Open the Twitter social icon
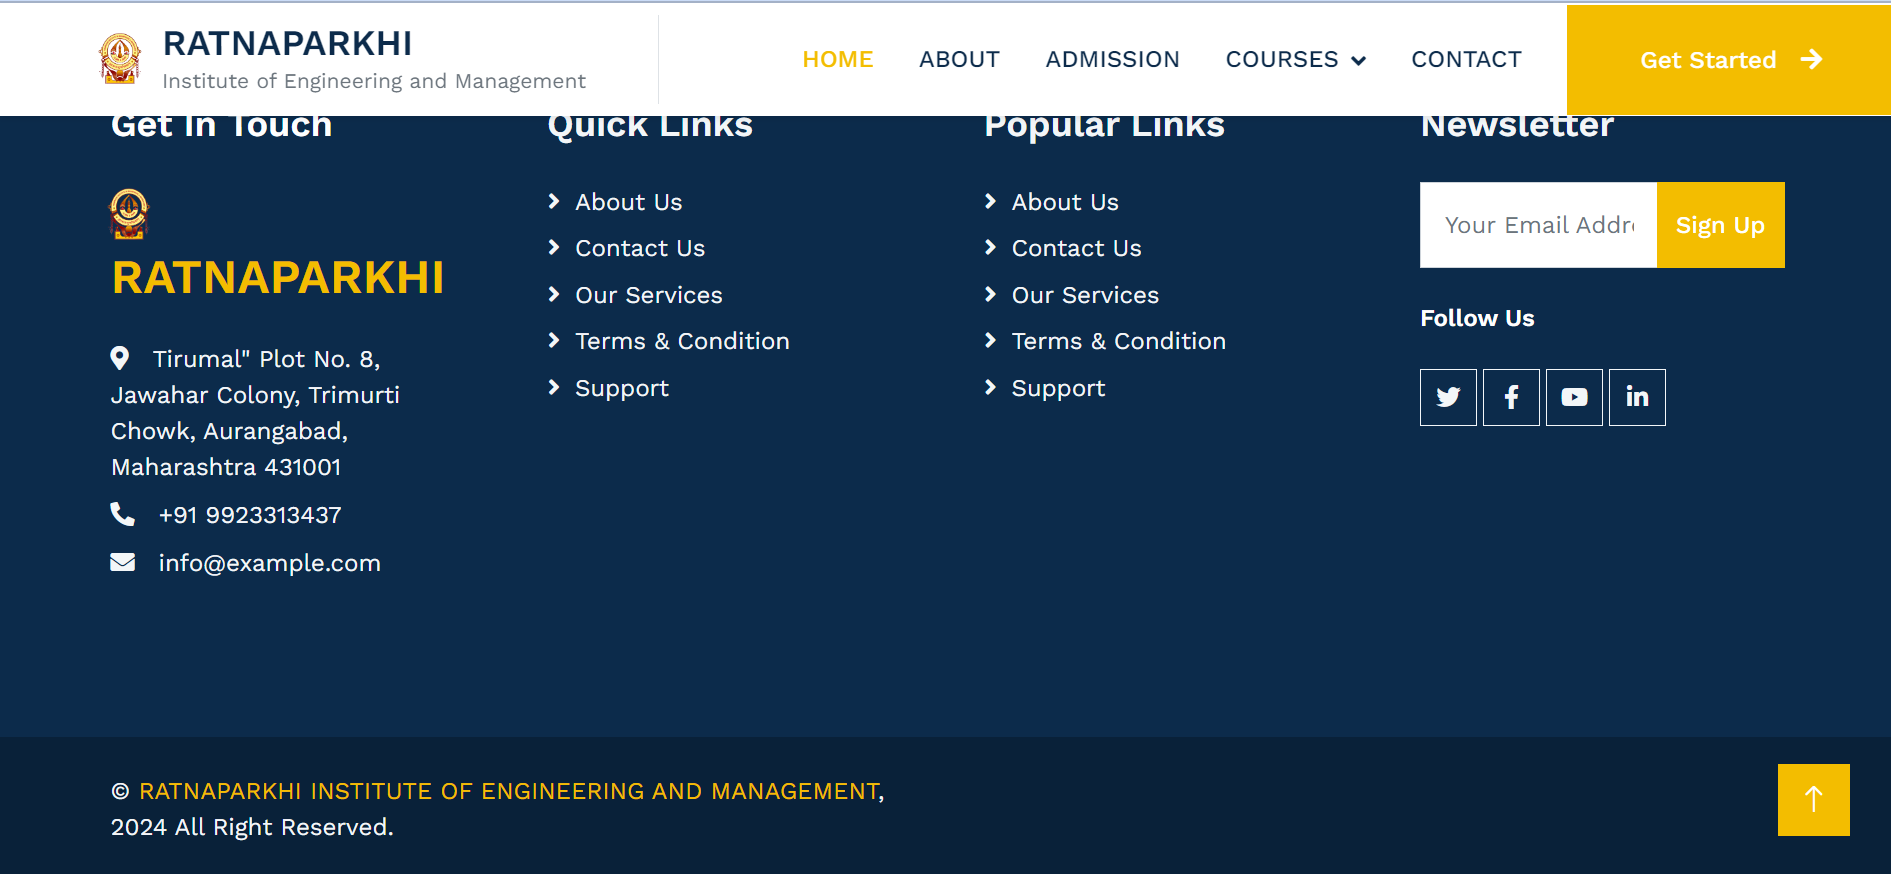 click(x=1448, y=397)
